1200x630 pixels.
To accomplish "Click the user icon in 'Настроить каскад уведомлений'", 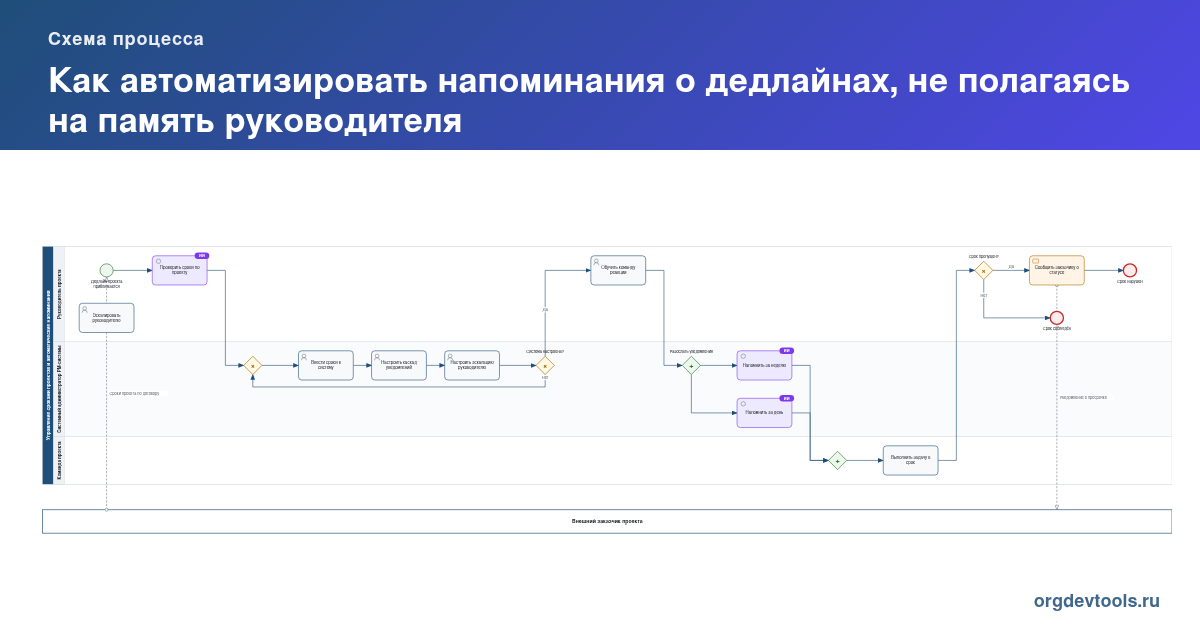I will pos(377,357).
